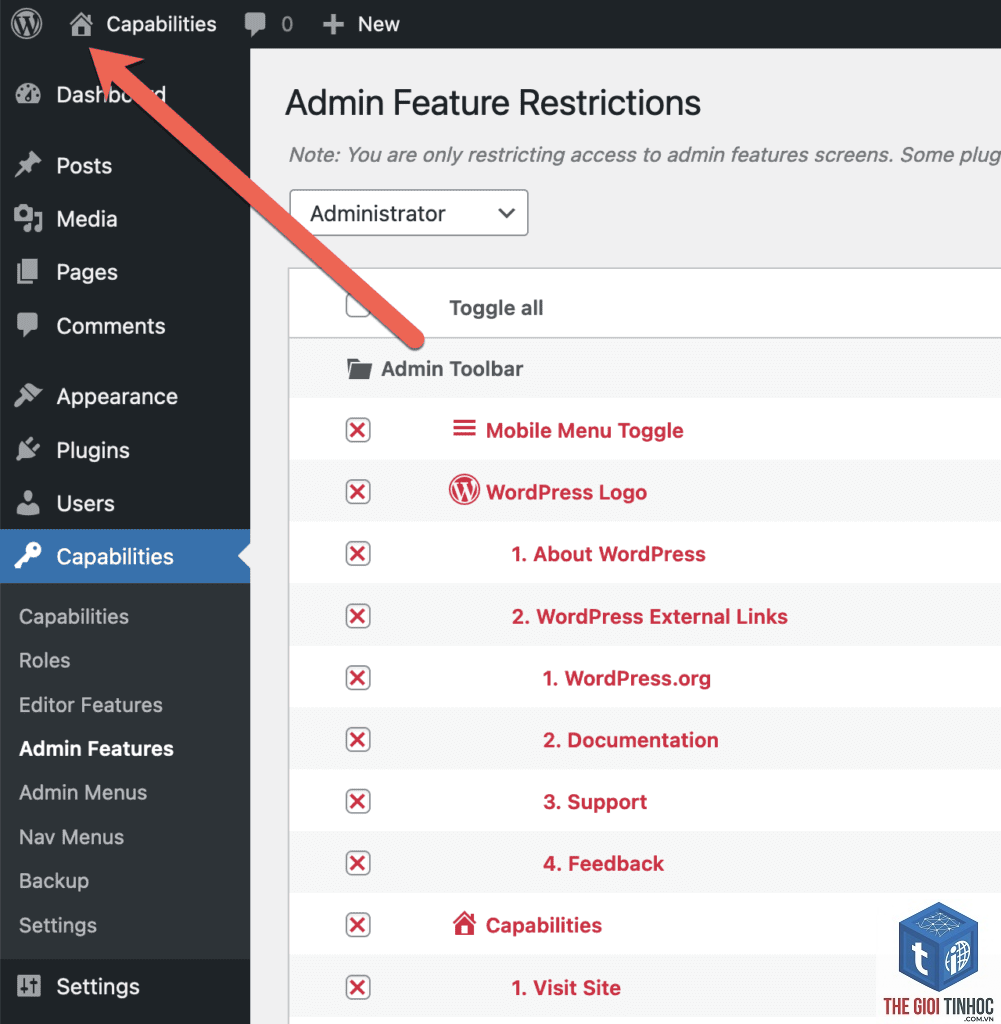Image resolution: width=1001 pixels, height=1024 pixels.
Task: Click the red home icon by Capabilities row
Action: [464, 923]
